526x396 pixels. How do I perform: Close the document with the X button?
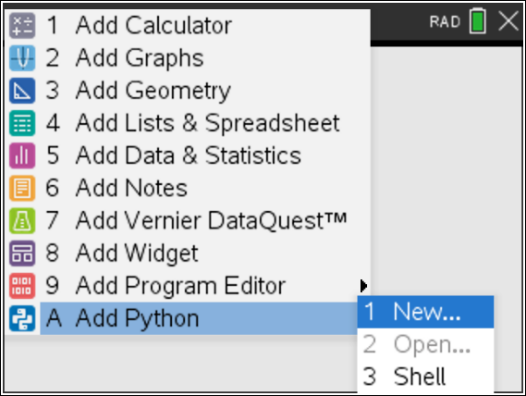coord(509,21)
